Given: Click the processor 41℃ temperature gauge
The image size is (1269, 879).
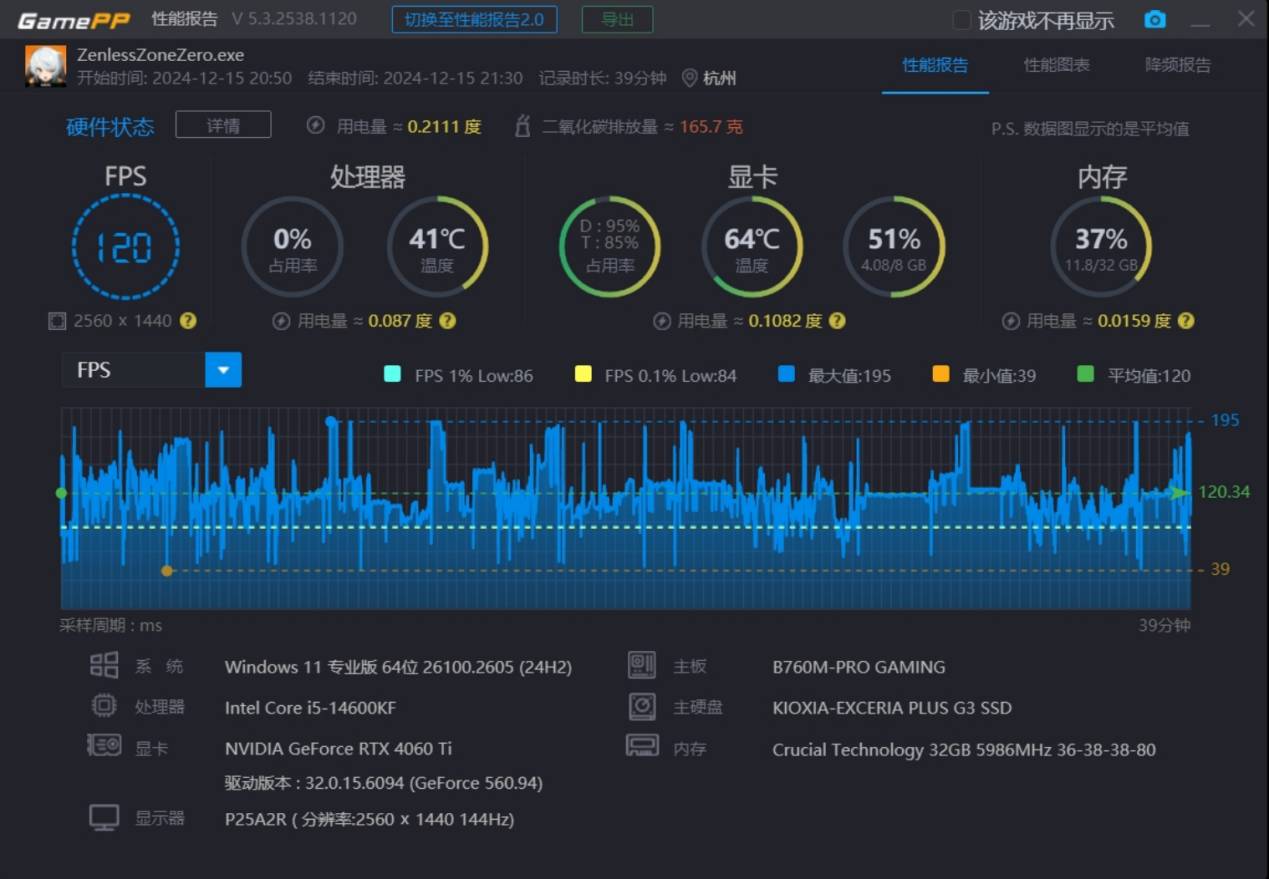Looking at the screenshot, I should tap(437, 247).
